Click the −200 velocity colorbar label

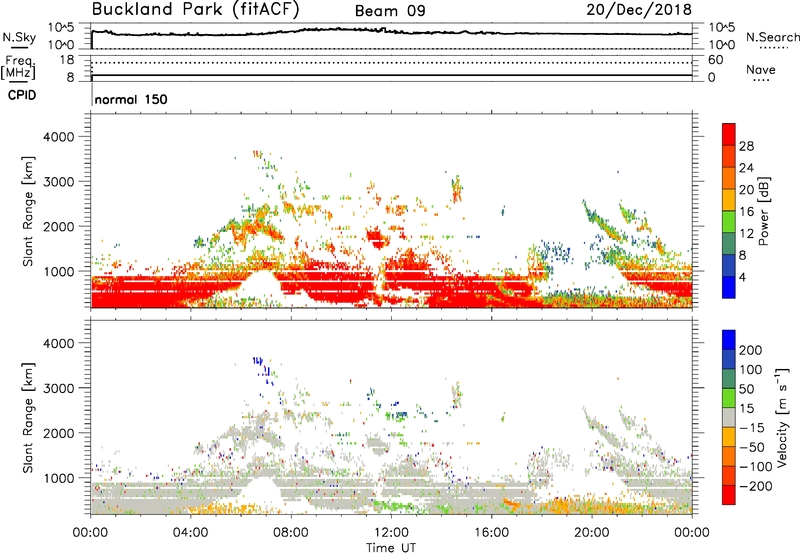pyautogui.click(x=756, y=486)
